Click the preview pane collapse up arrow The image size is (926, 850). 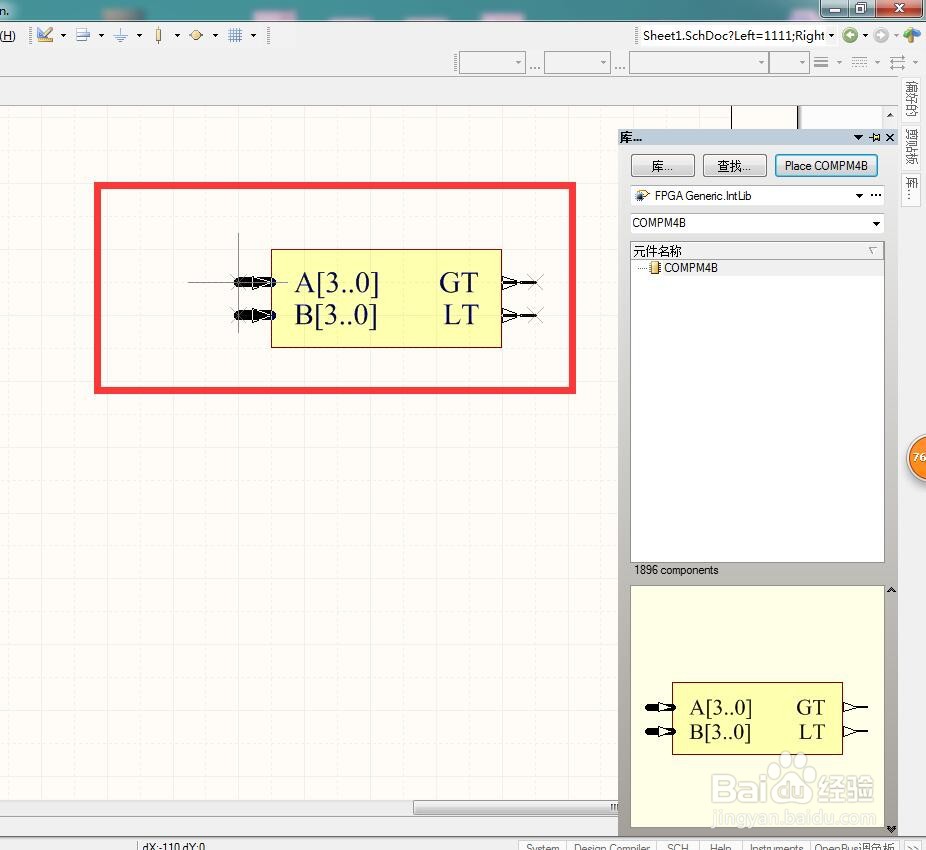click(x=891, y=590)
